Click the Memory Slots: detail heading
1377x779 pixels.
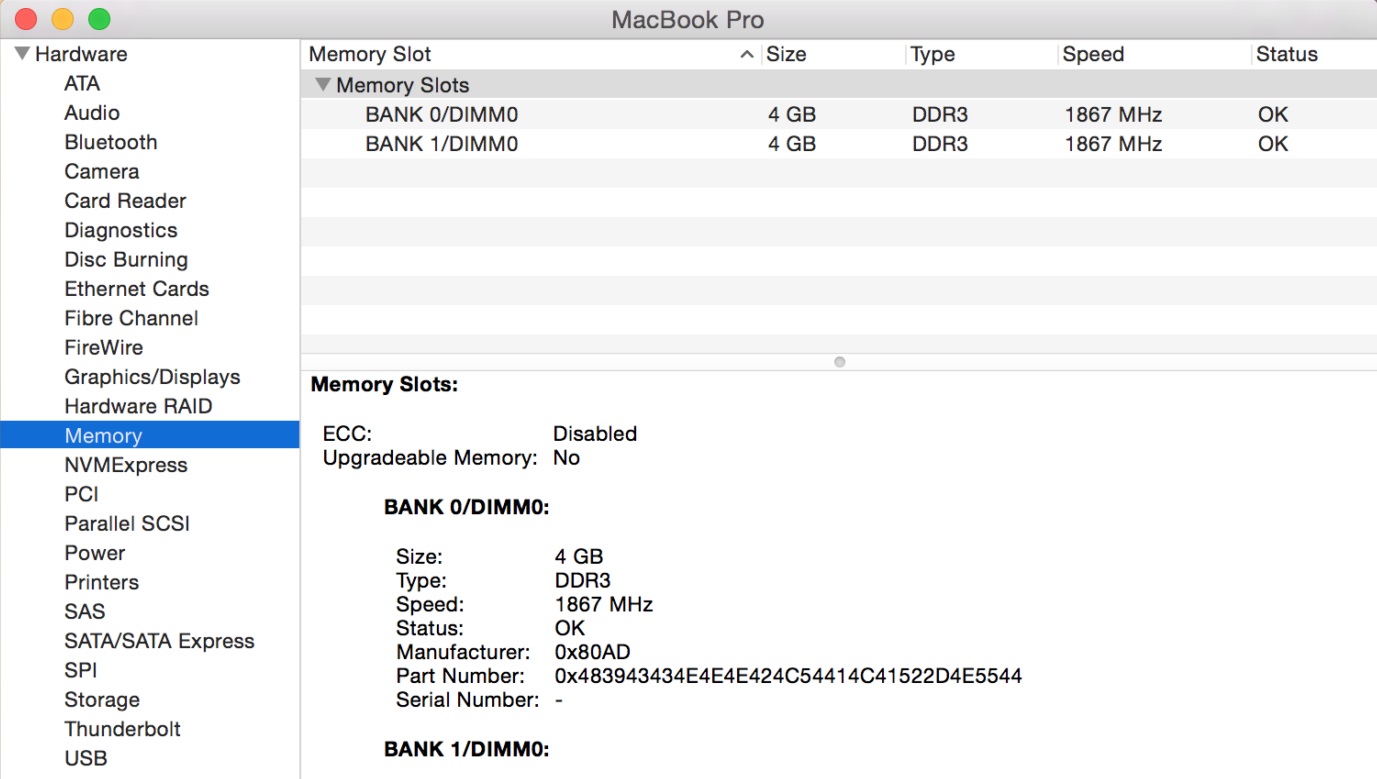[384, 384]
